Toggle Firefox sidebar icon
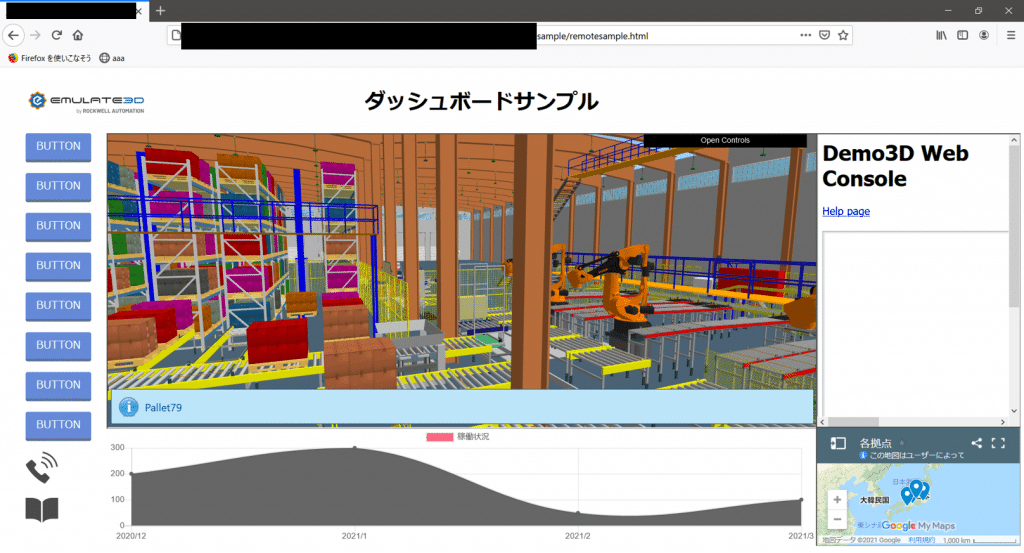 pyautogui.click(x=963, y=35)
